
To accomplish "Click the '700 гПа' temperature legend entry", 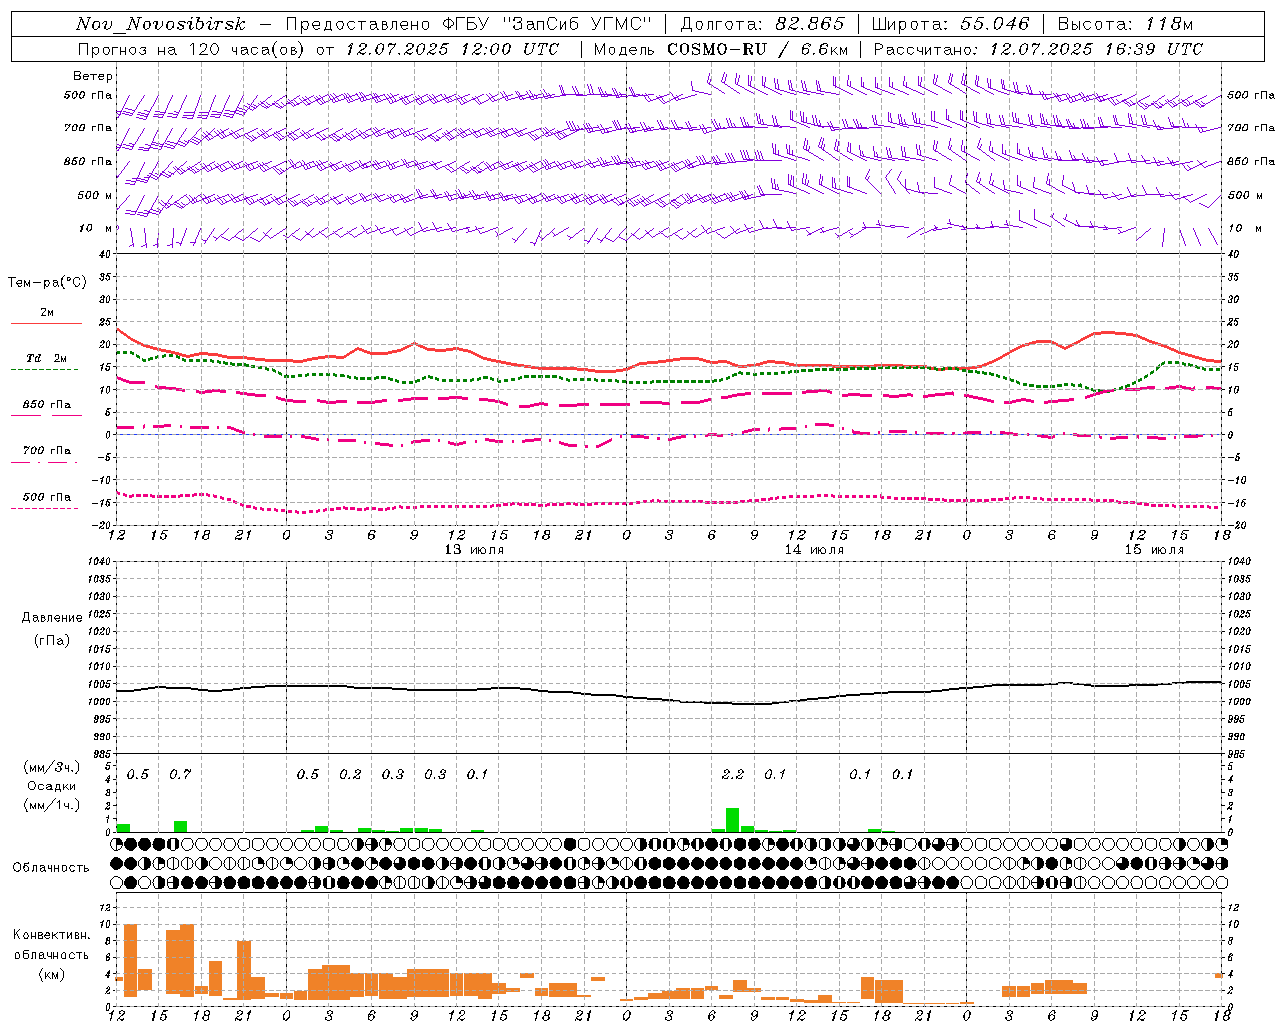I will tap(46, 451).
